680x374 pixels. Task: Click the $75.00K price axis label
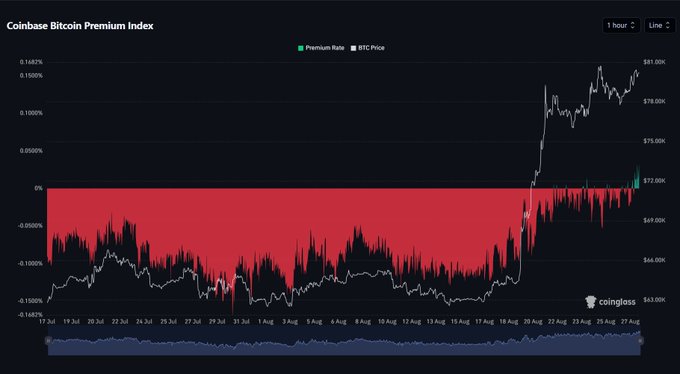[x=655, y=141]
